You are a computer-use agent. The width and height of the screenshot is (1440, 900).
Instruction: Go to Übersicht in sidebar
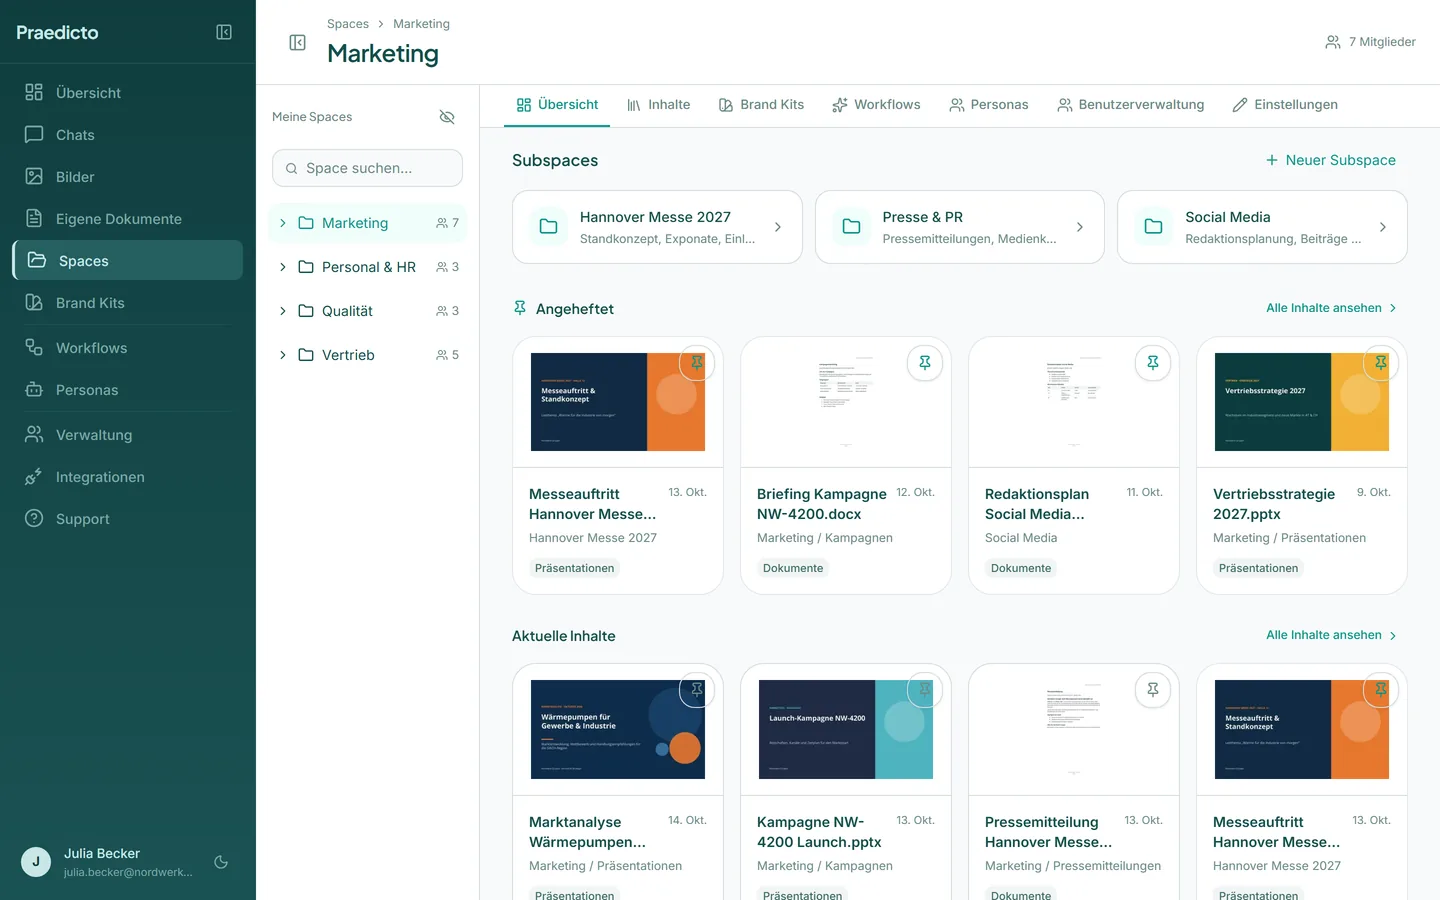[128, 93]
